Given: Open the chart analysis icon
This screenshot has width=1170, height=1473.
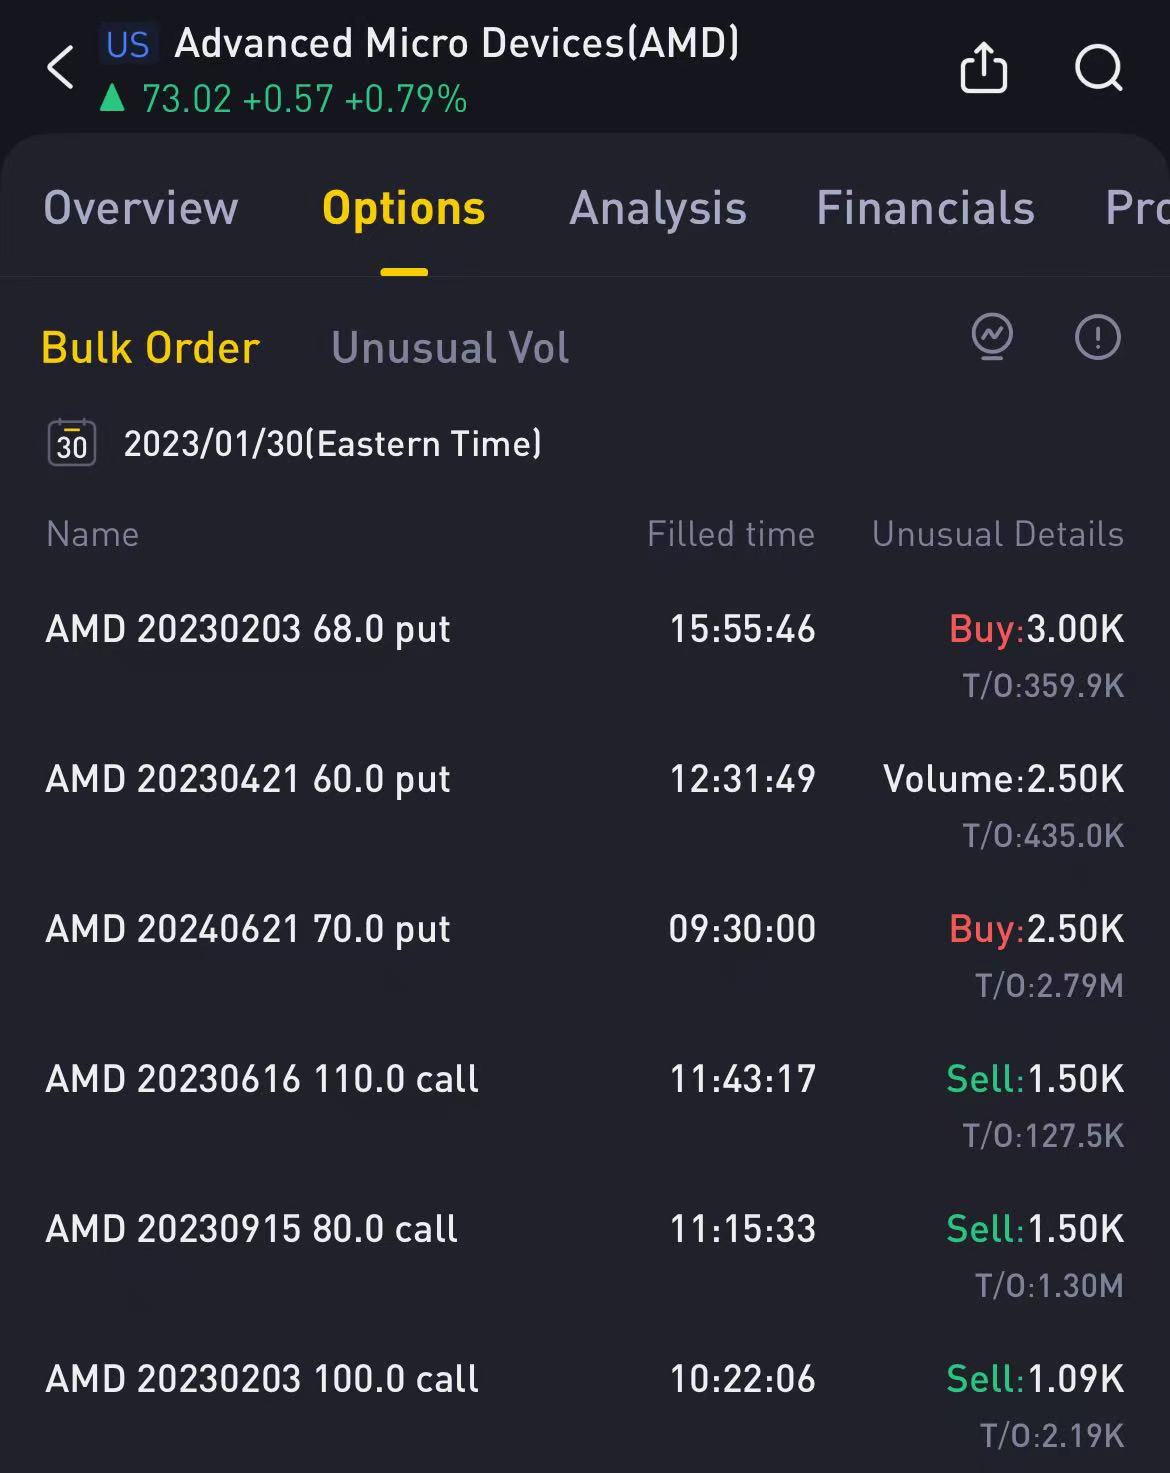Looking at the screenshot, I should point(992,337).
